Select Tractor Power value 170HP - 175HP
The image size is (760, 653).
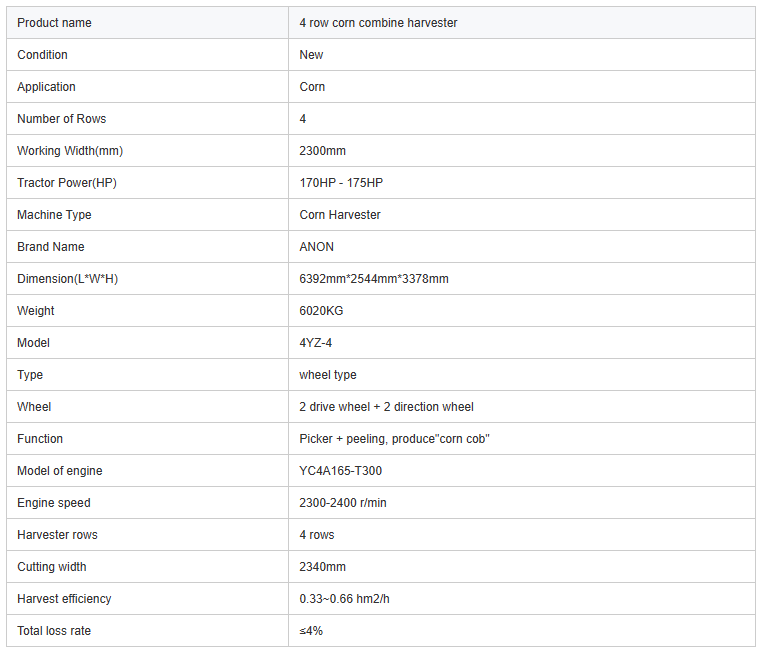click(341, 183)
